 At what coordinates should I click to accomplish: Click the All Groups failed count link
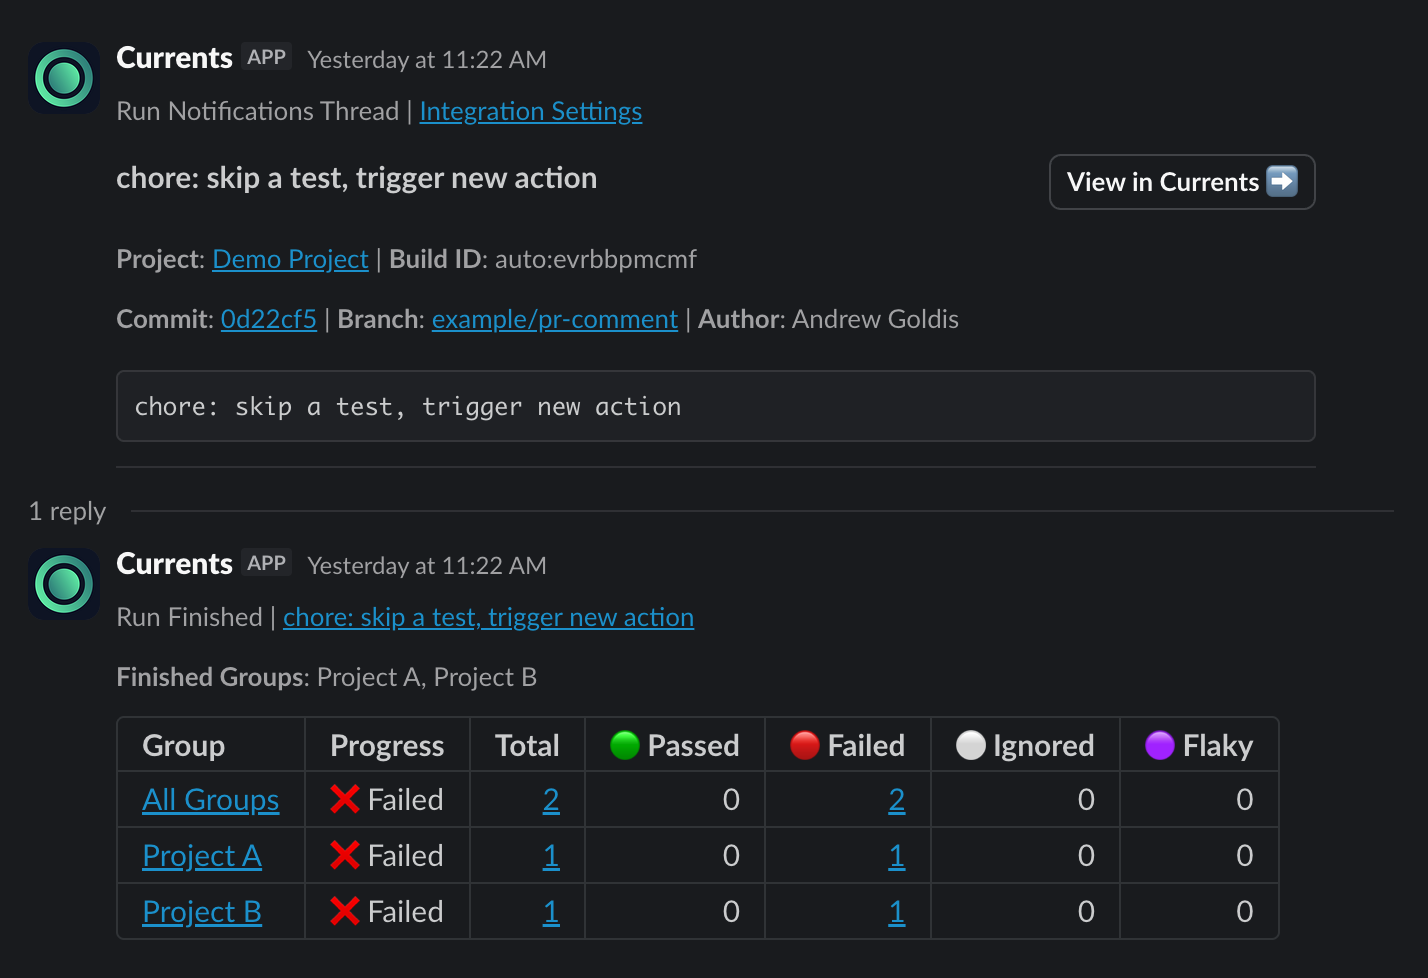[x=896, y=800]
